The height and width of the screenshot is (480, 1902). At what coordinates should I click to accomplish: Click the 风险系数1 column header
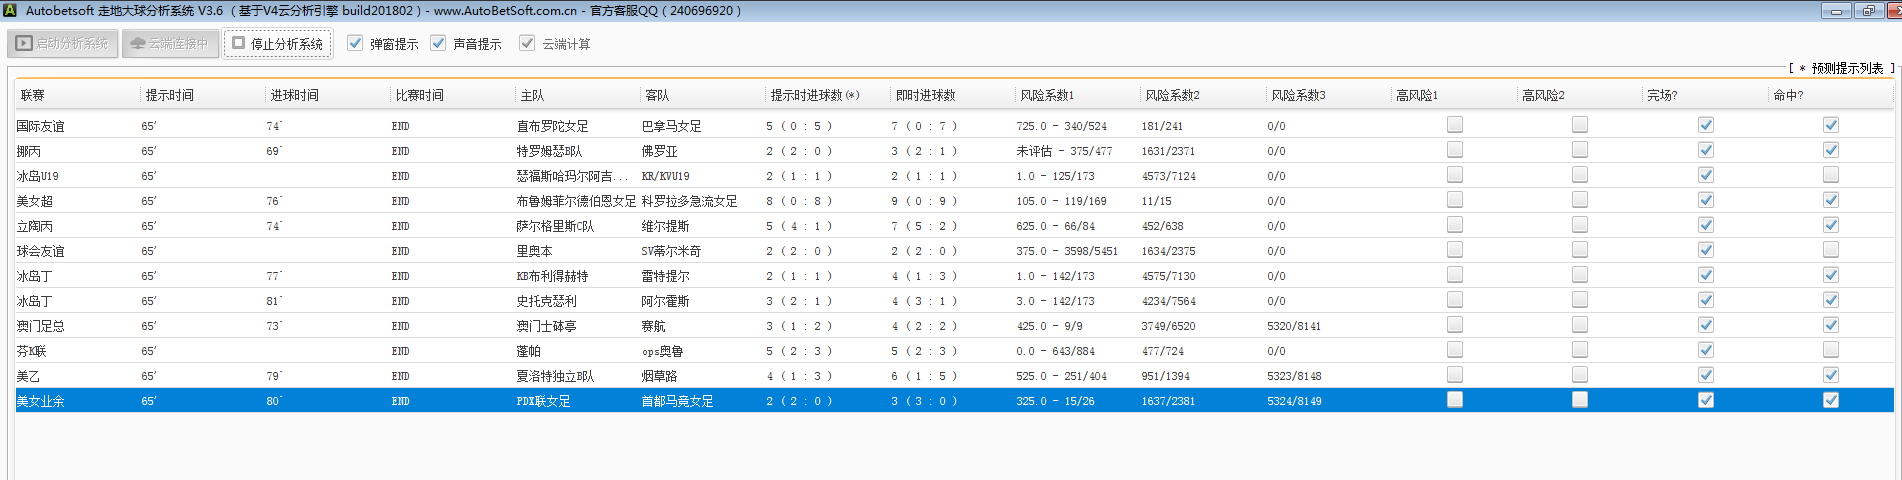pyautogui.click(x=1047, y=95)
